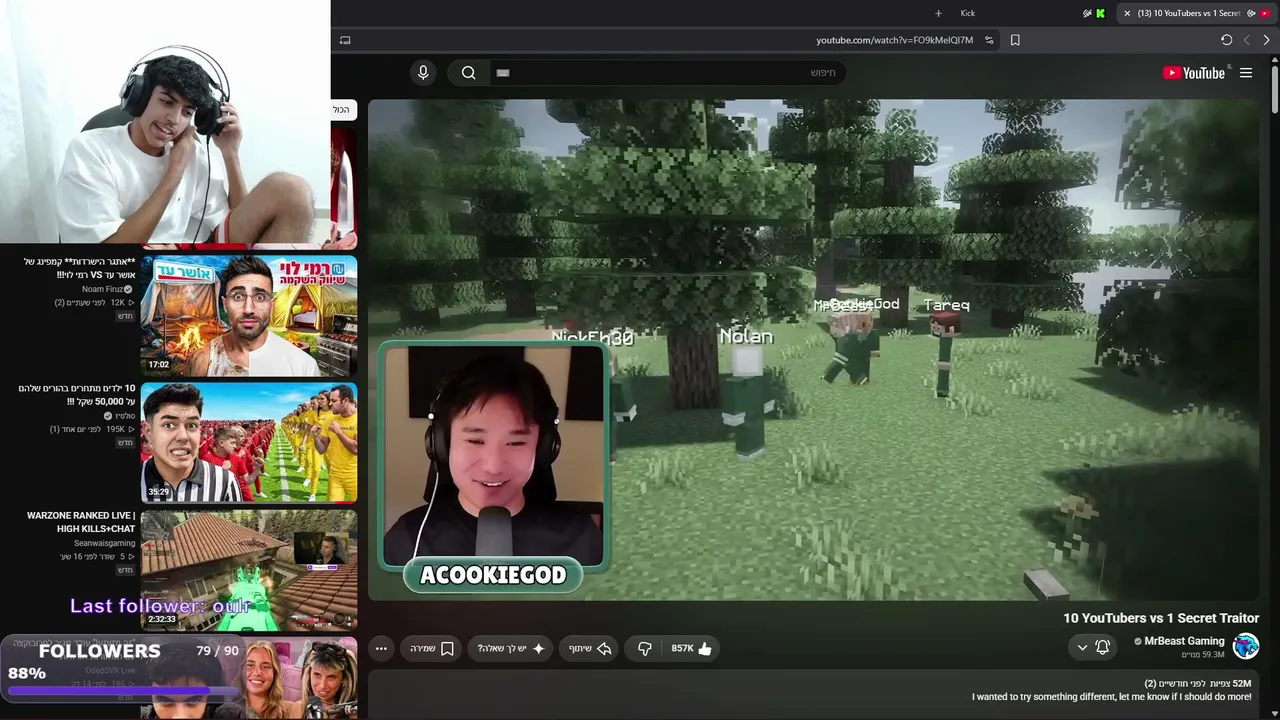
Task: Share the video using the שיתוף button
Action: (590, 648)
